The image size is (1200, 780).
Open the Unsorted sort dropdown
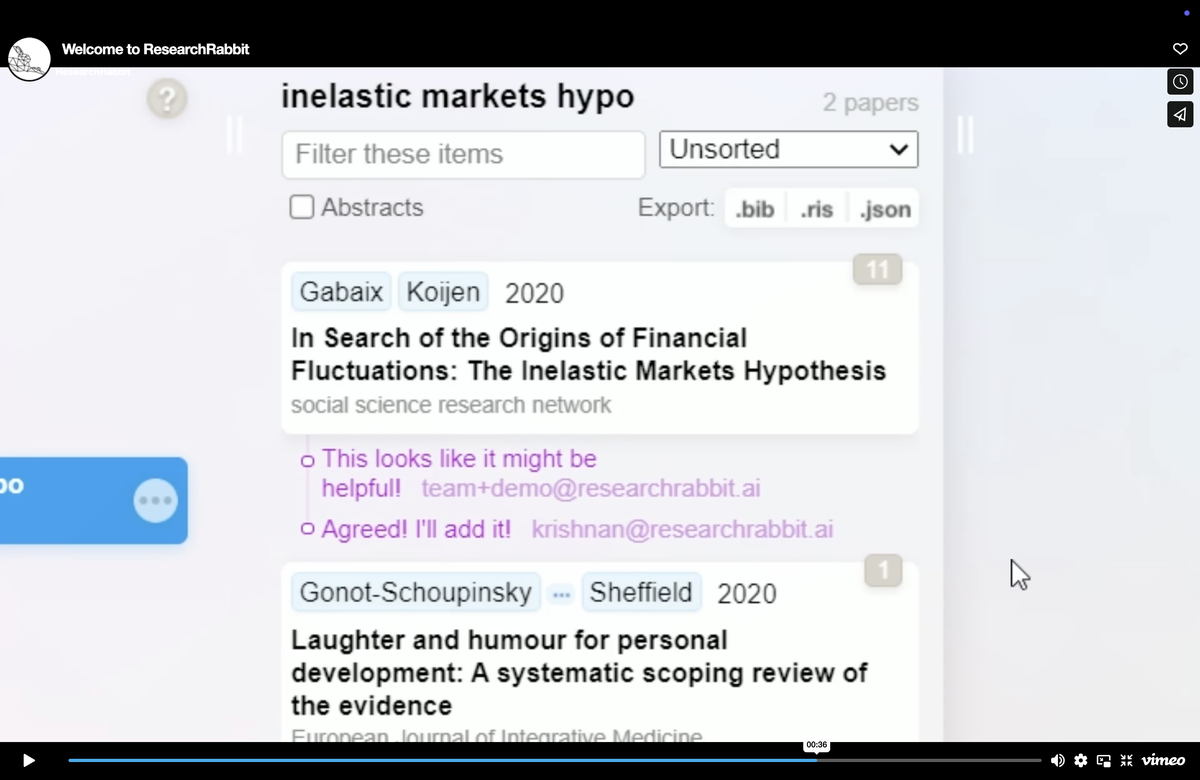tap(788, 149)
